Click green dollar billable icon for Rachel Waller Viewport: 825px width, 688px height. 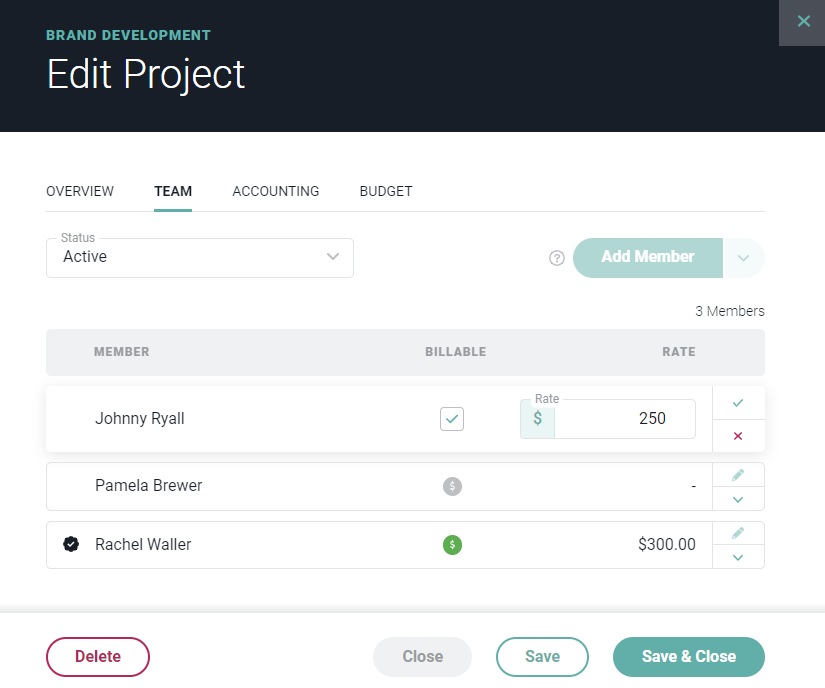(x=452, y=545)
